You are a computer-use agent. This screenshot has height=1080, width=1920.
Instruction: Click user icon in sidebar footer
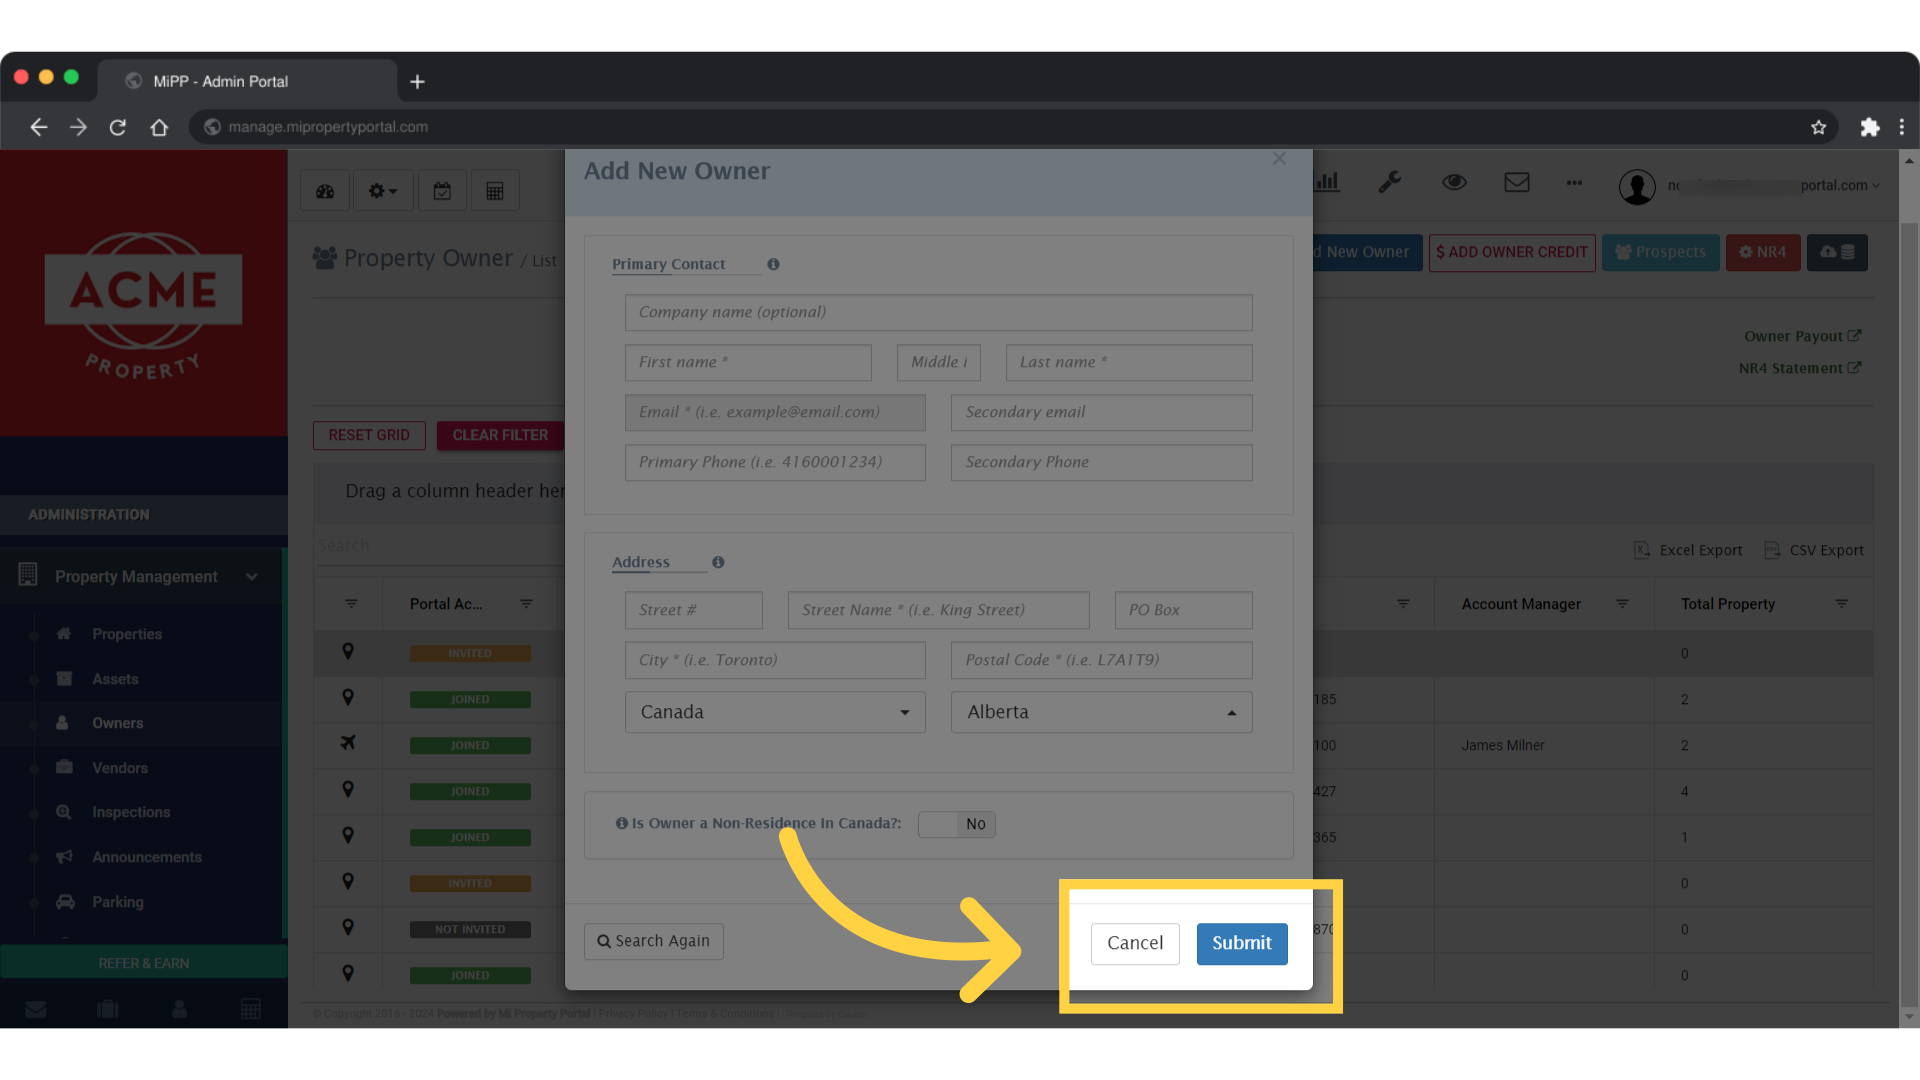pyautogui.click(x=179, y=1009)
